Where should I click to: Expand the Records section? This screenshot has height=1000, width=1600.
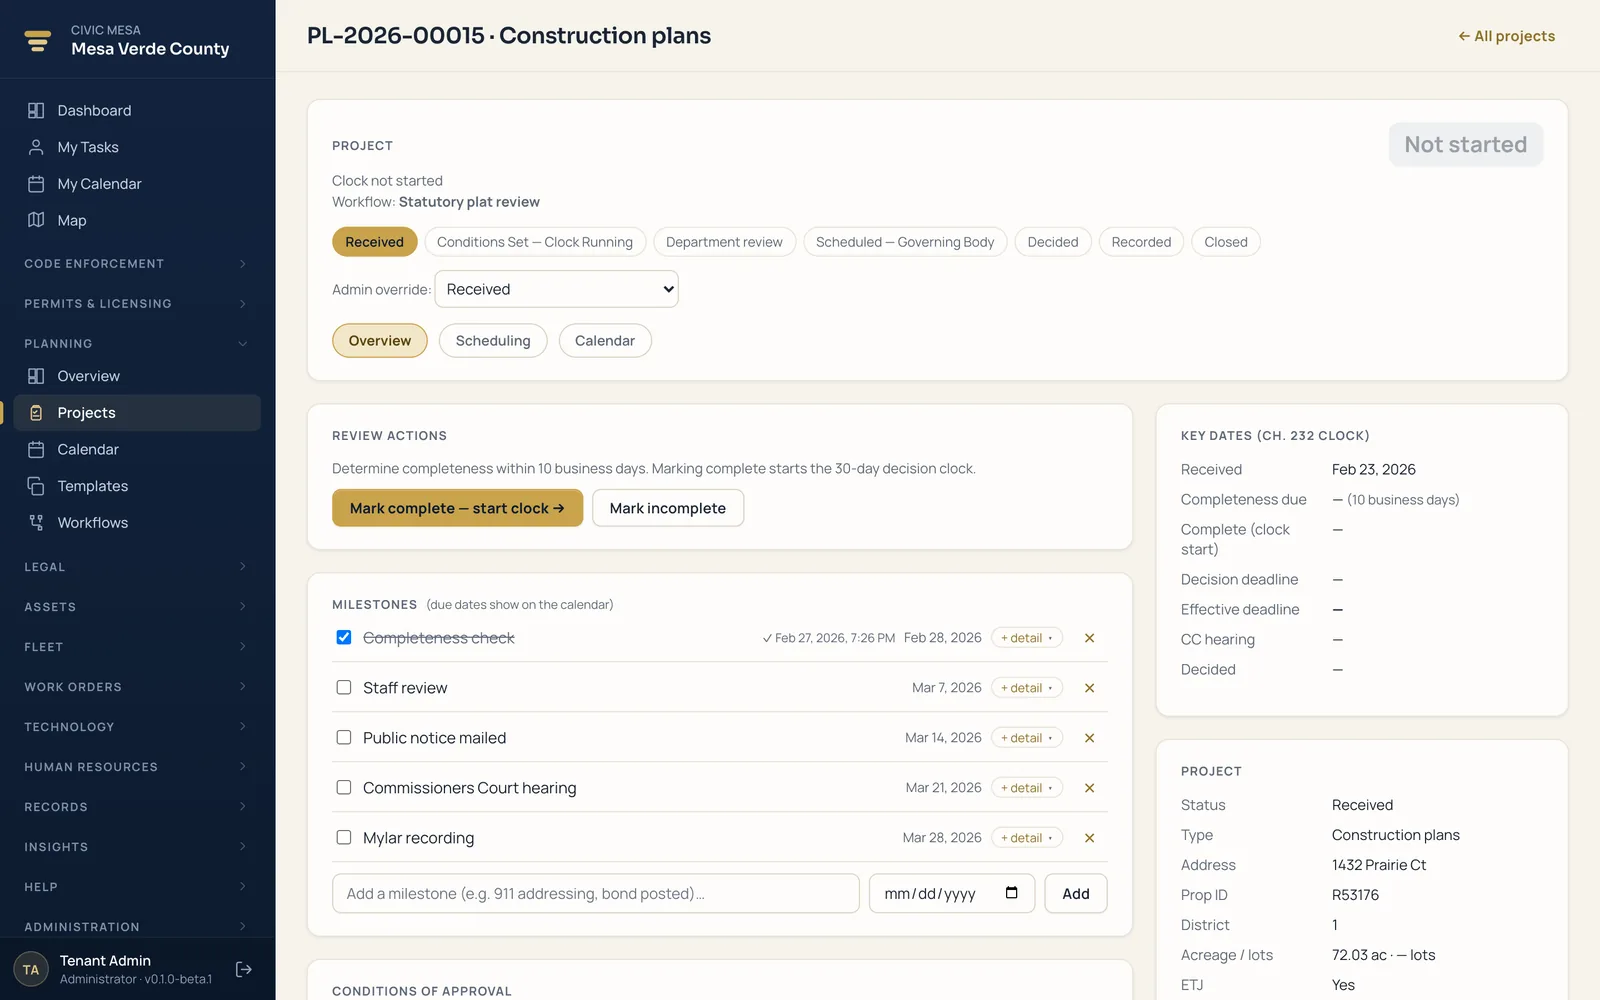pyautogui.click(x=137, y=807)
